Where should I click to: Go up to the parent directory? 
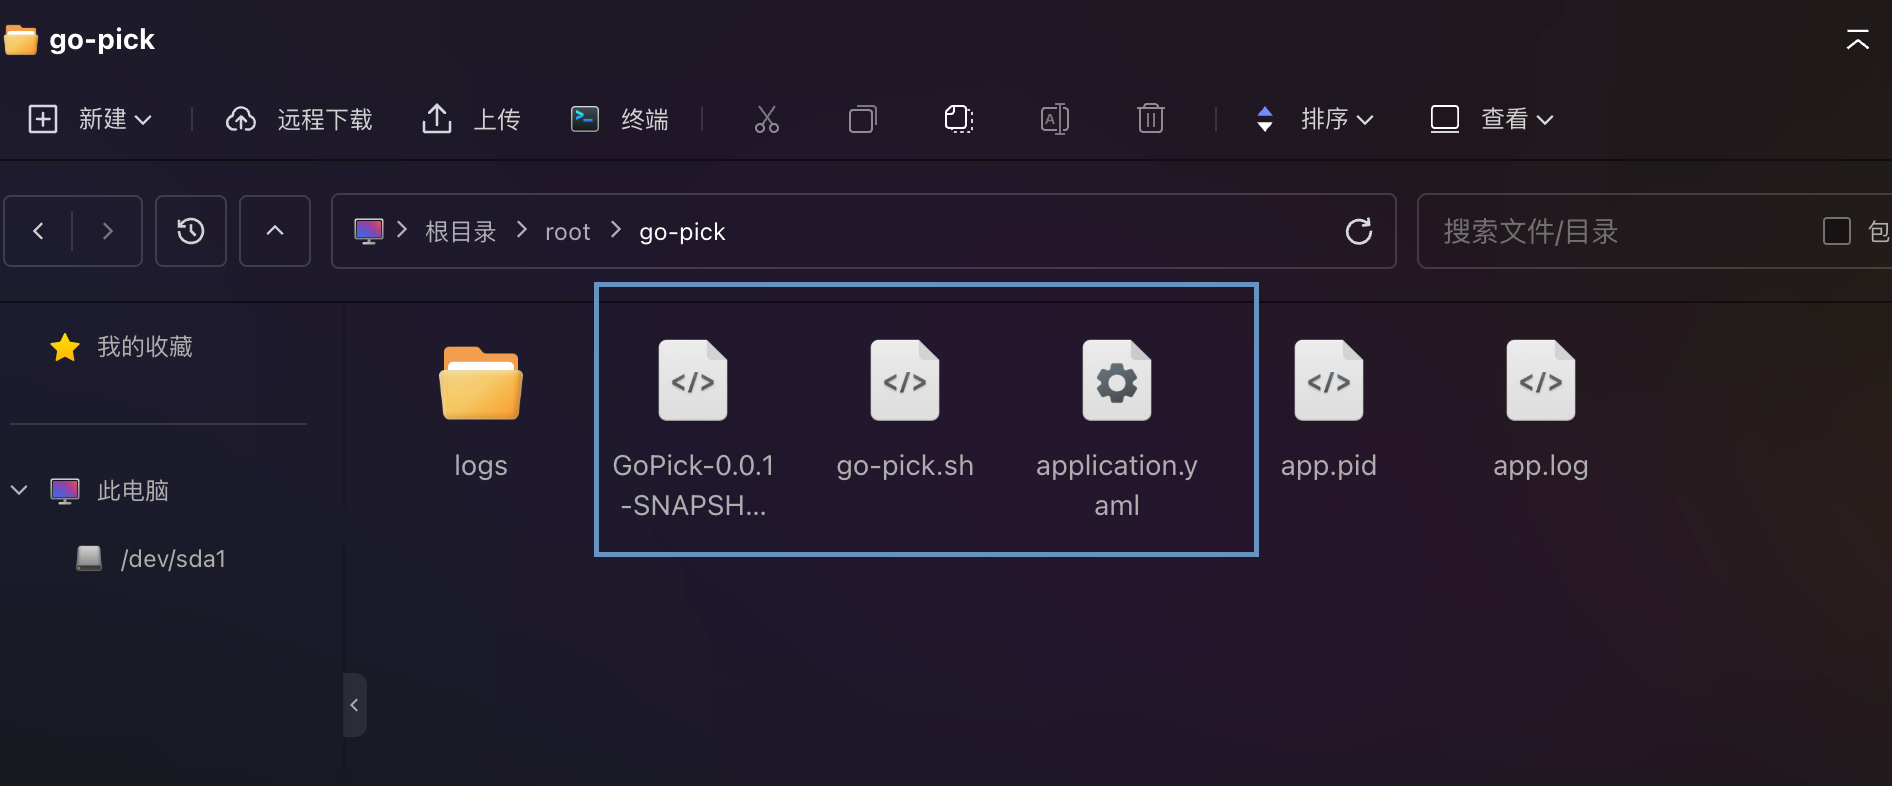point(275,231)
